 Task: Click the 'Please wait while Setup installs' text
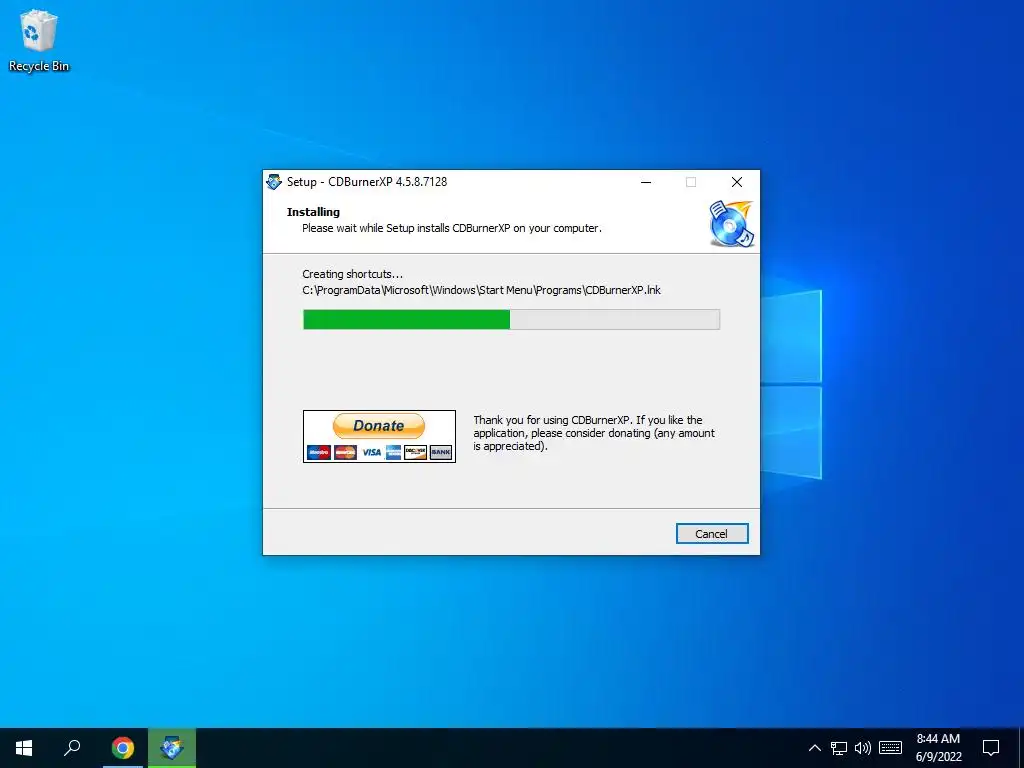452,228
